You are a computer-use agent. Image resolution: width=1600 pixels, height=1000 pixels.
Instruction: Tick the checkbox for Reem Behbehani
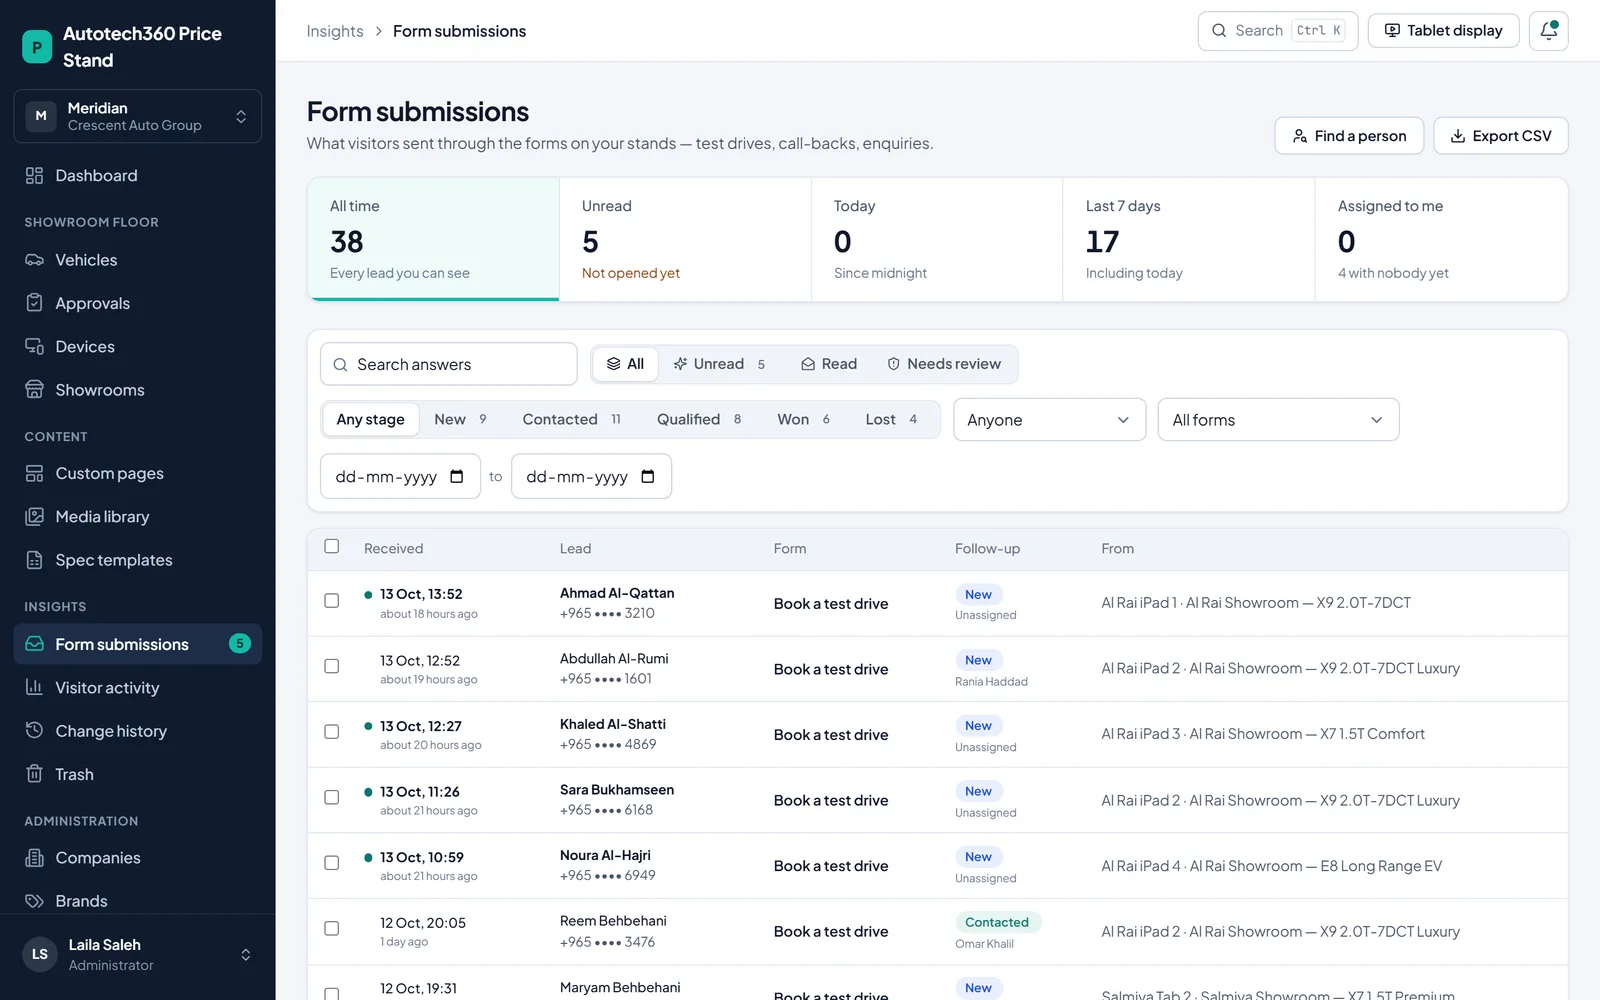coord(332,928)
